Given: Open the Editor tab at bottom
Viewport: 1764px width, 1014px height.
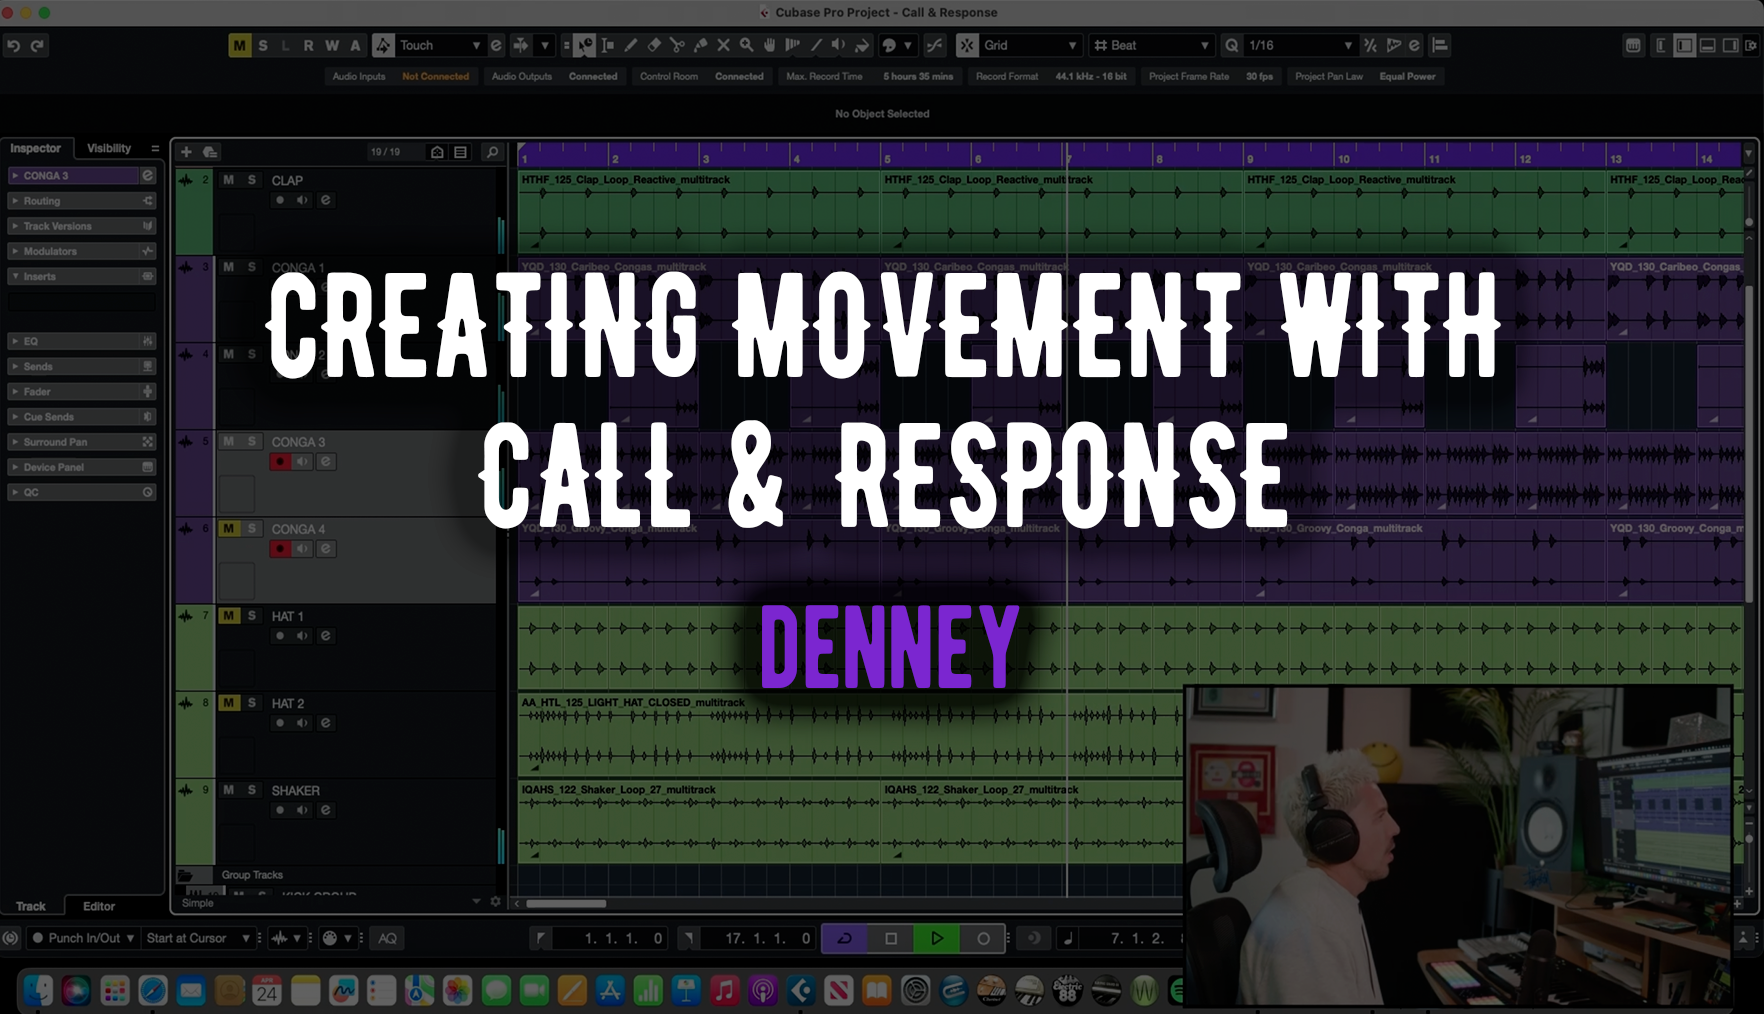Looking at the screenshot, I should coord(99,906).
